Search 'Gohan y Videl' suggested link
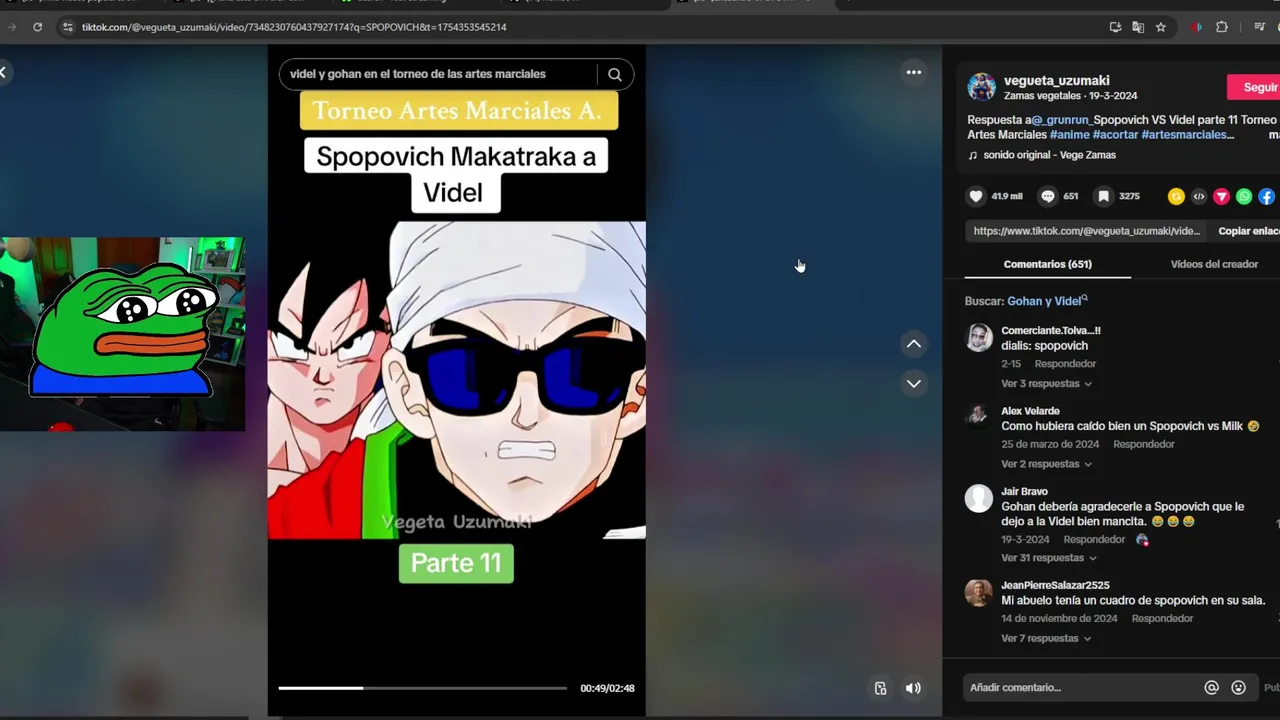1280x720 pixels. 1047,301
